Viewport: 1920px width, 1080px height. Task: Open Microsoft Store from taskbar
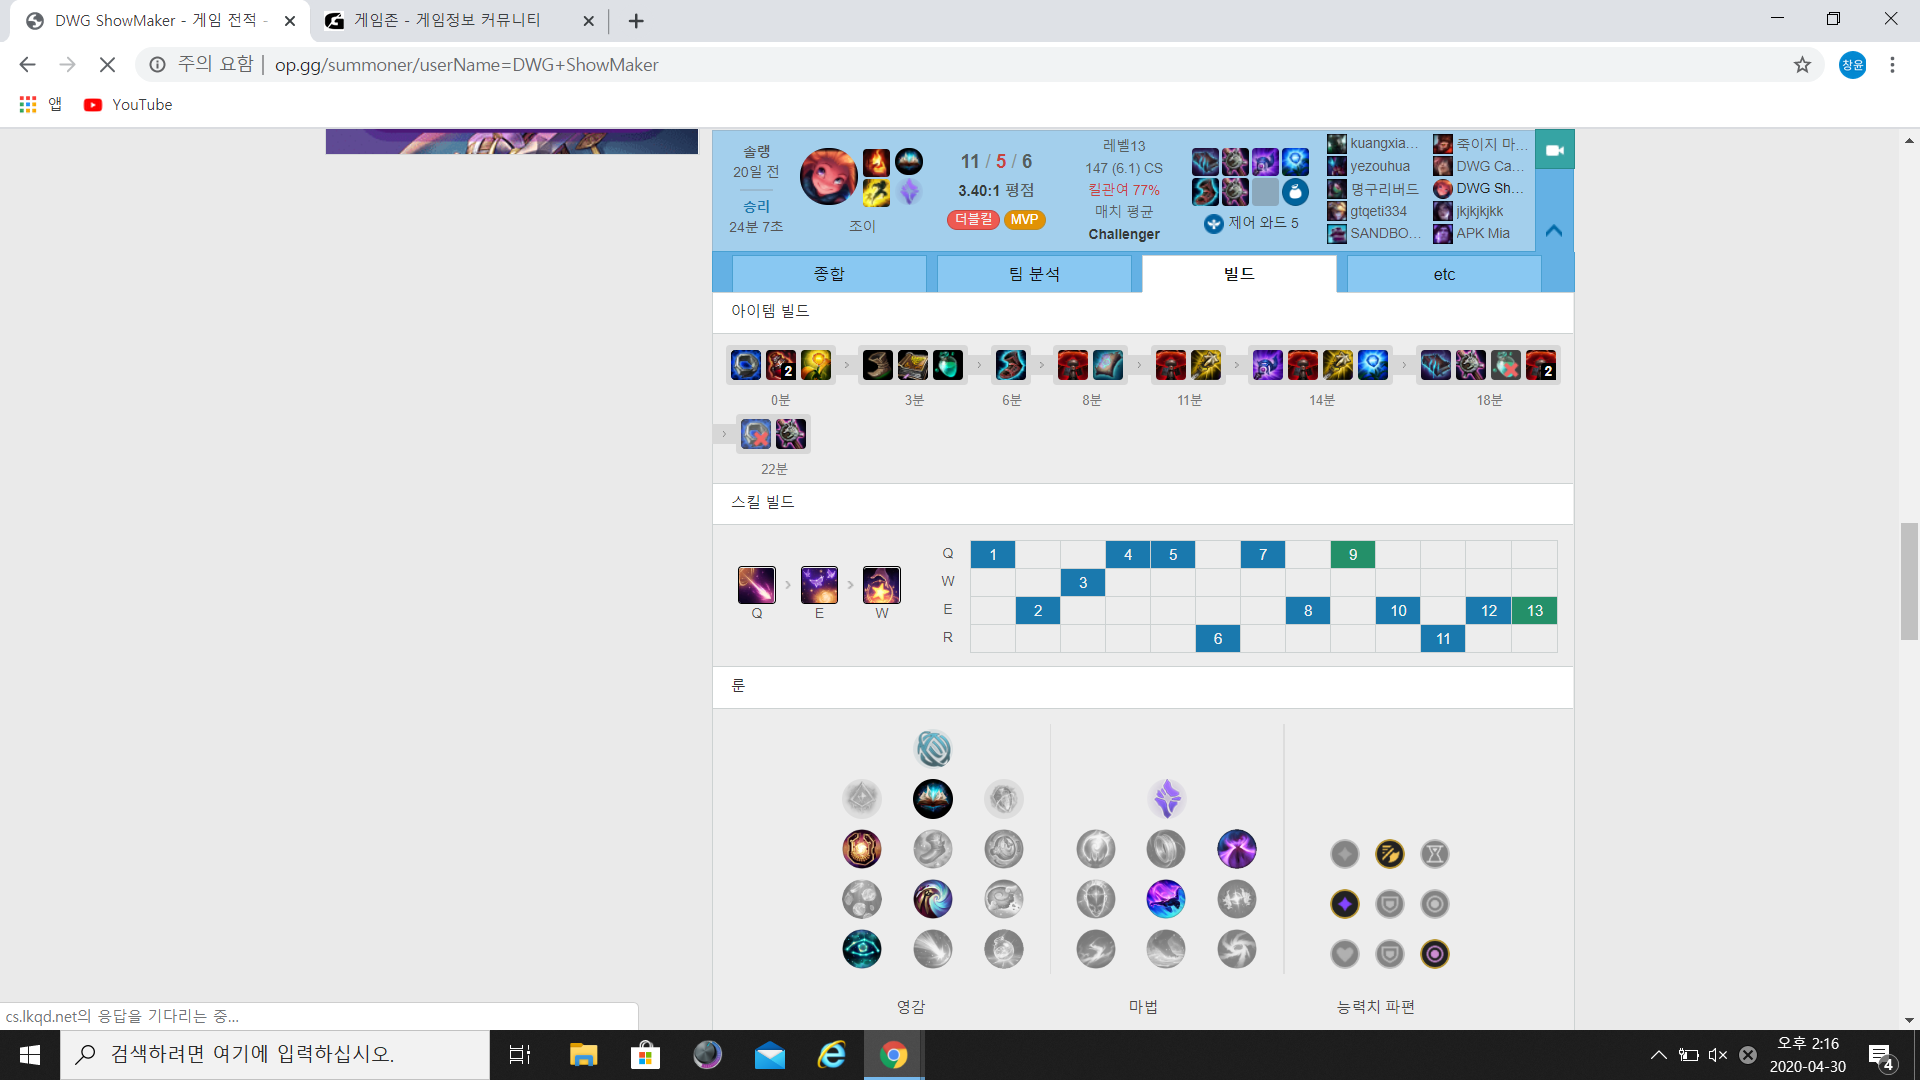tap(645, 1055)
